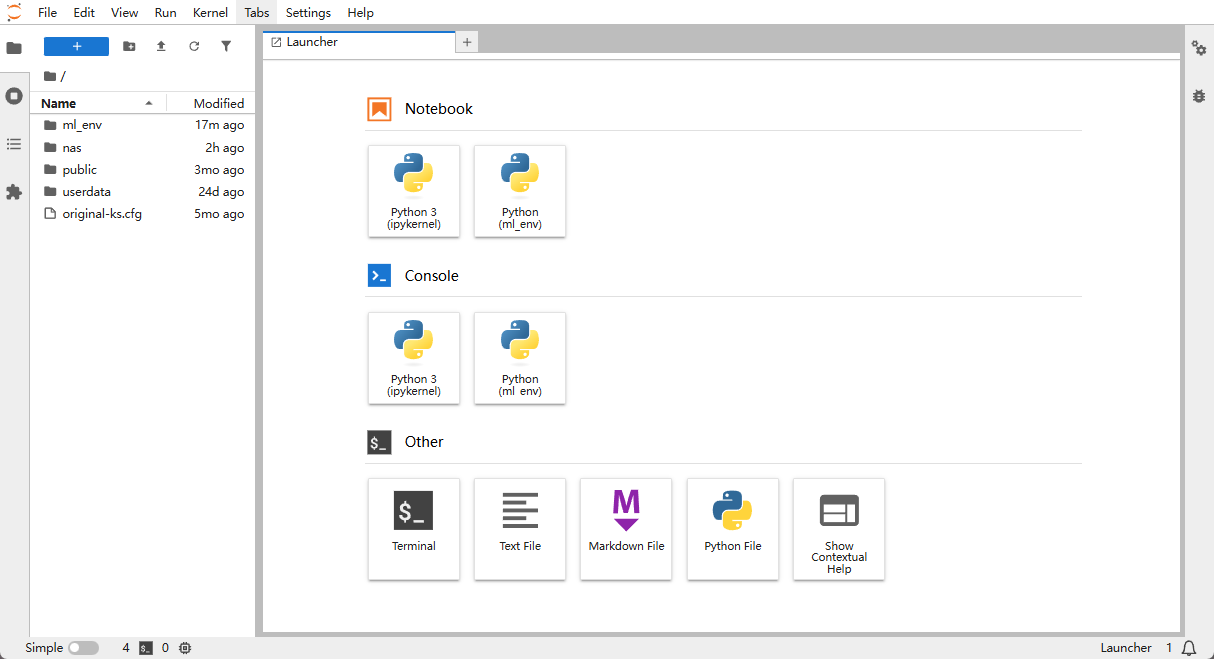Click the root folder breadcrumb icon
This screenshot has width=1214, height=659.
[x=50, y=76]
